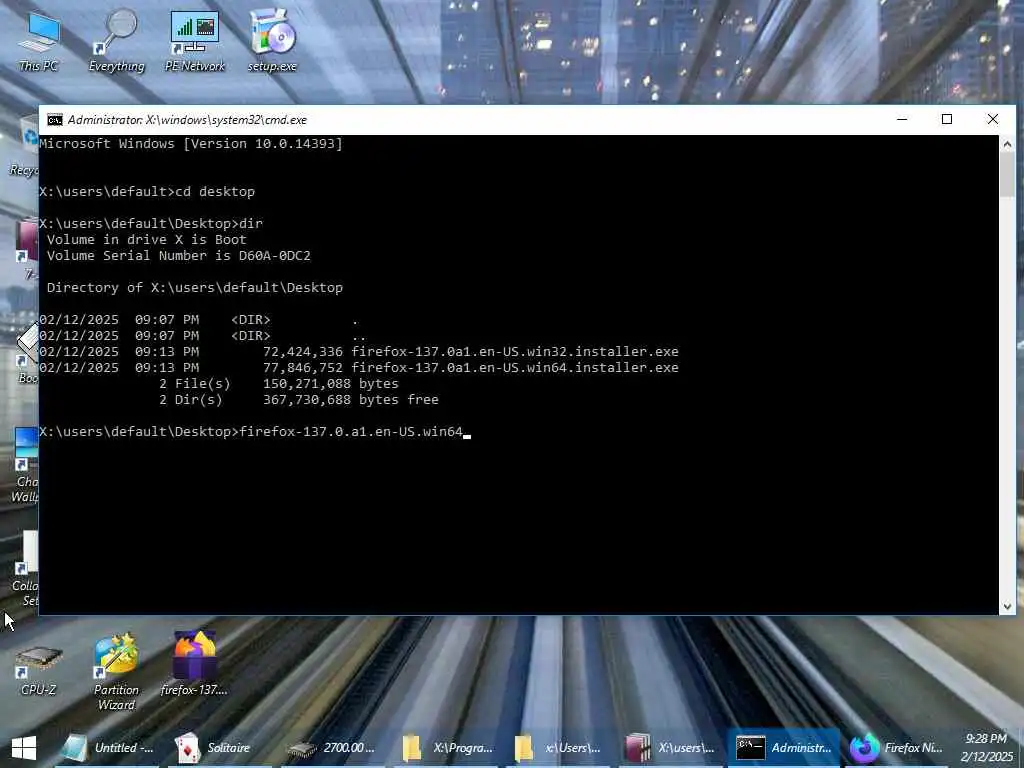Click the win64.installer.exe filename in dir listing
Screen dimensions: 1024x768
(x=515, y=368)
